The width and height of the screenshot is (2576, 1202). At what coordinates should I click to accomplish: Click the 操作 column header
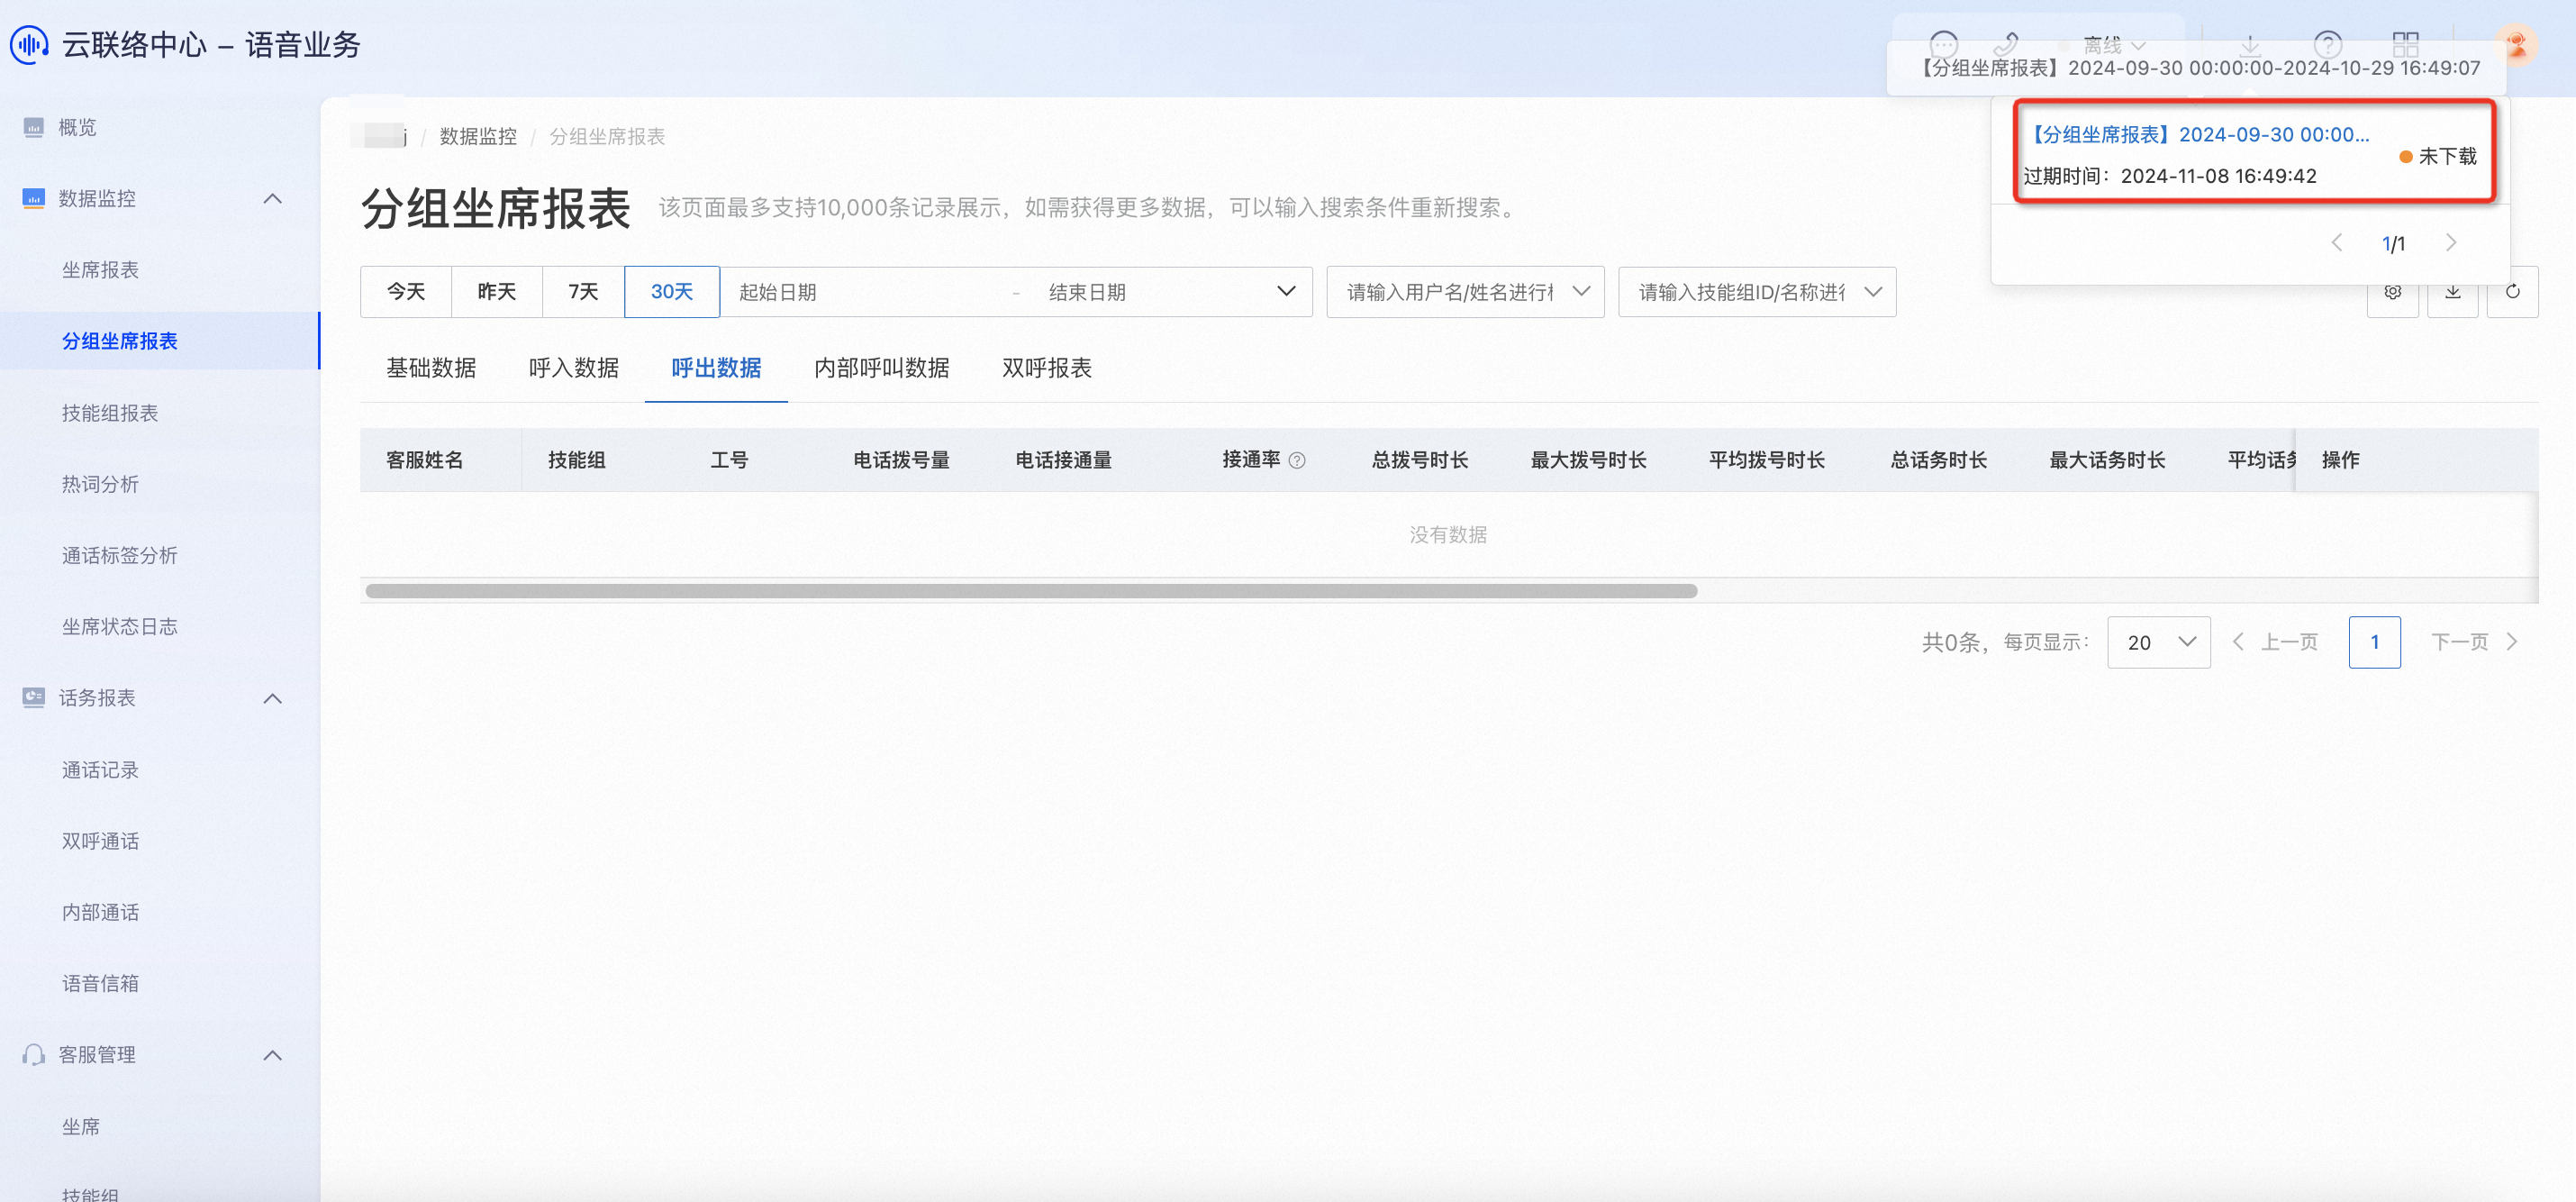pos(2340,460)
